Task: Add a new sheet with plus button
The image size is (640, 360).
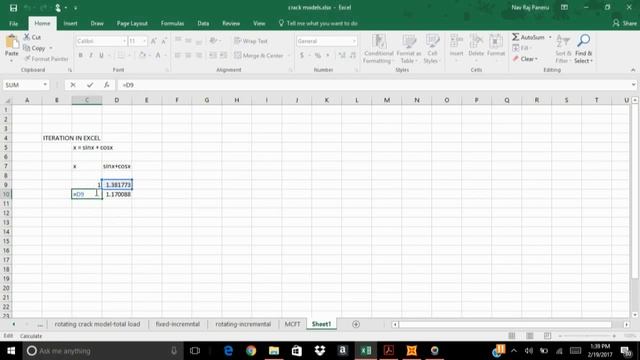Action: pos(356,324)
